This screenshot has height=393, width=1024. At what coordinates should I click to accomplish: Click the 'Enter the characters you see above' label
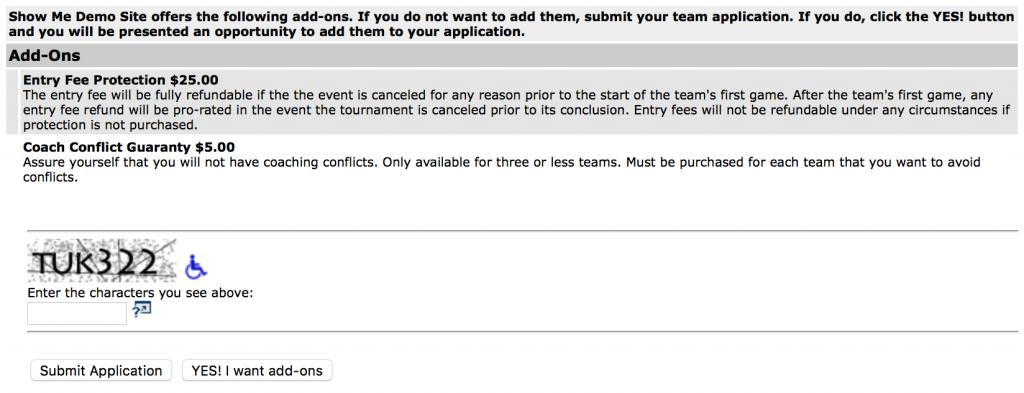(x=140, y=292)
